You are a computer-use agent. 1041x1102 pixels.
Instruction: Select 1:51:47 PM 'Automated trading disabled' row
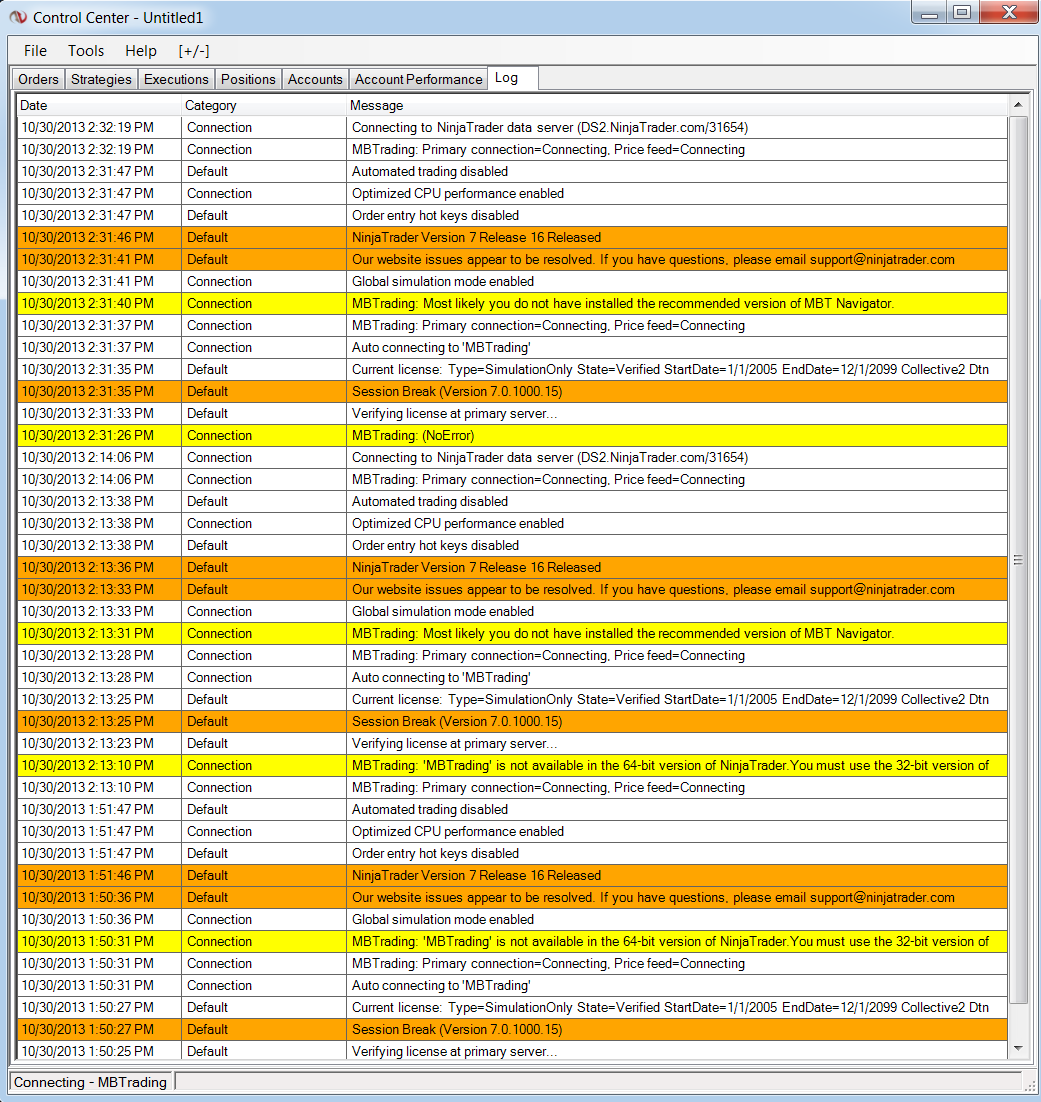(512, 809)
